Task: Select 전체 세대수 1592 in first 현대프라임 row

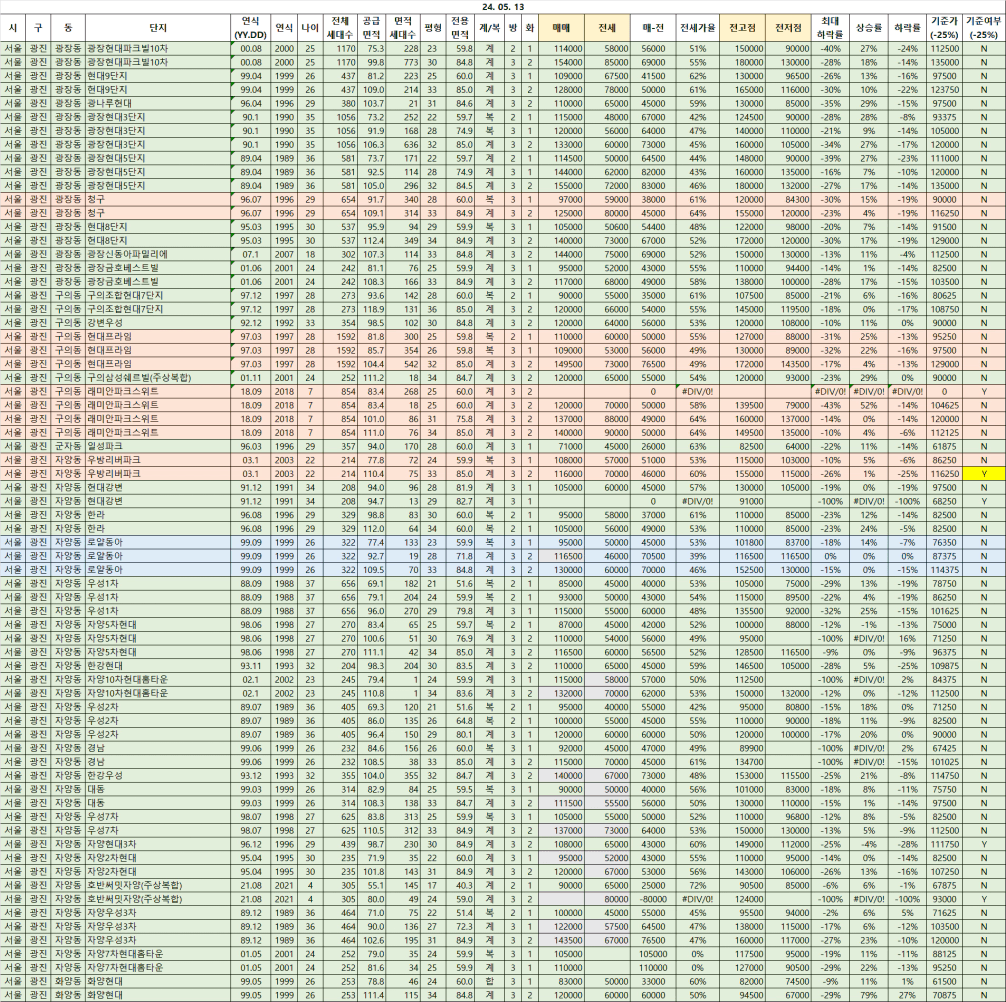Action: [x=339, y=336]
